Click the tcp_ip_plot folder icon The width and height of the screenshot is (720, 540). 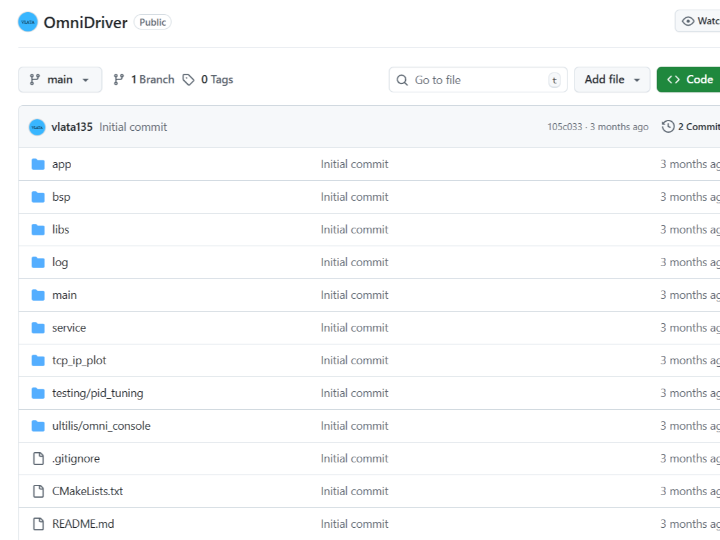coord(38,360)
